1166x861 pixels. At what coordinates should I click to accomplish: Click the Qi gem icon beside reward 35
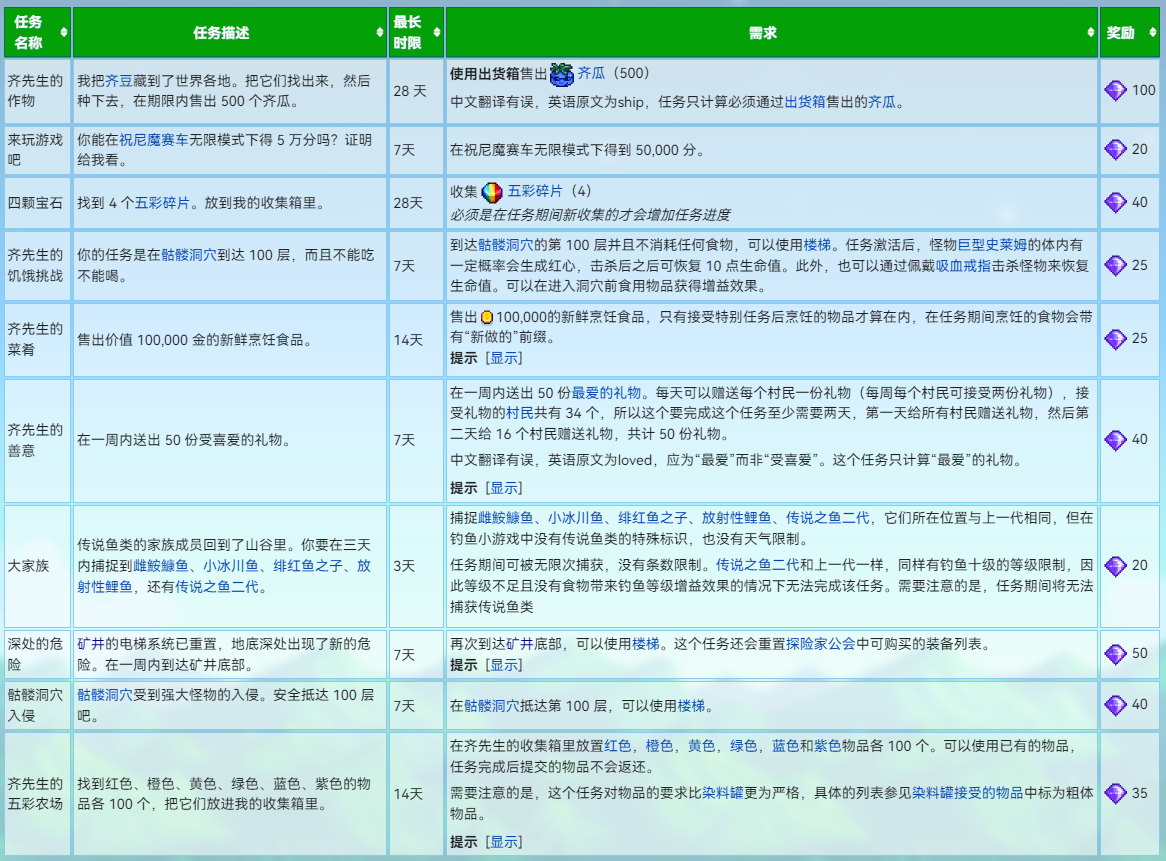pos(1115,793)
